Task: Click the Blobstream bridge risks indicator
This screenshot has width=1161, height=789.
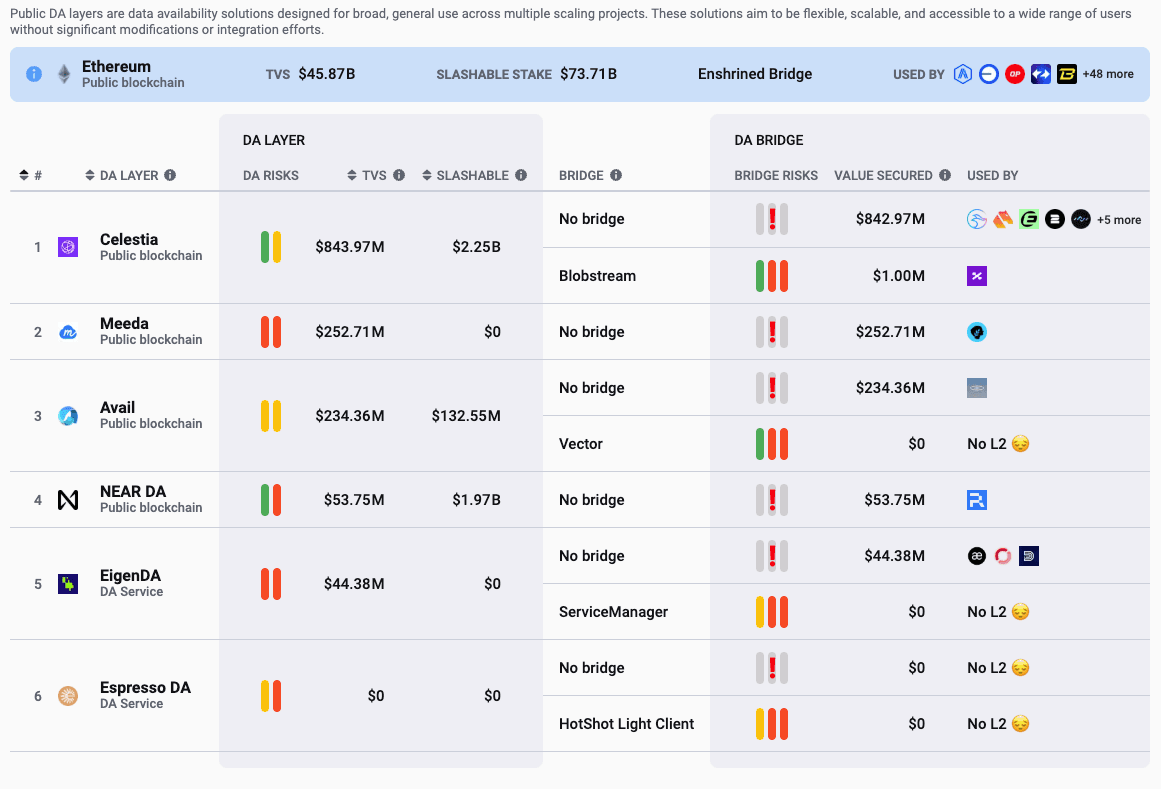Action: click(772, 276)
